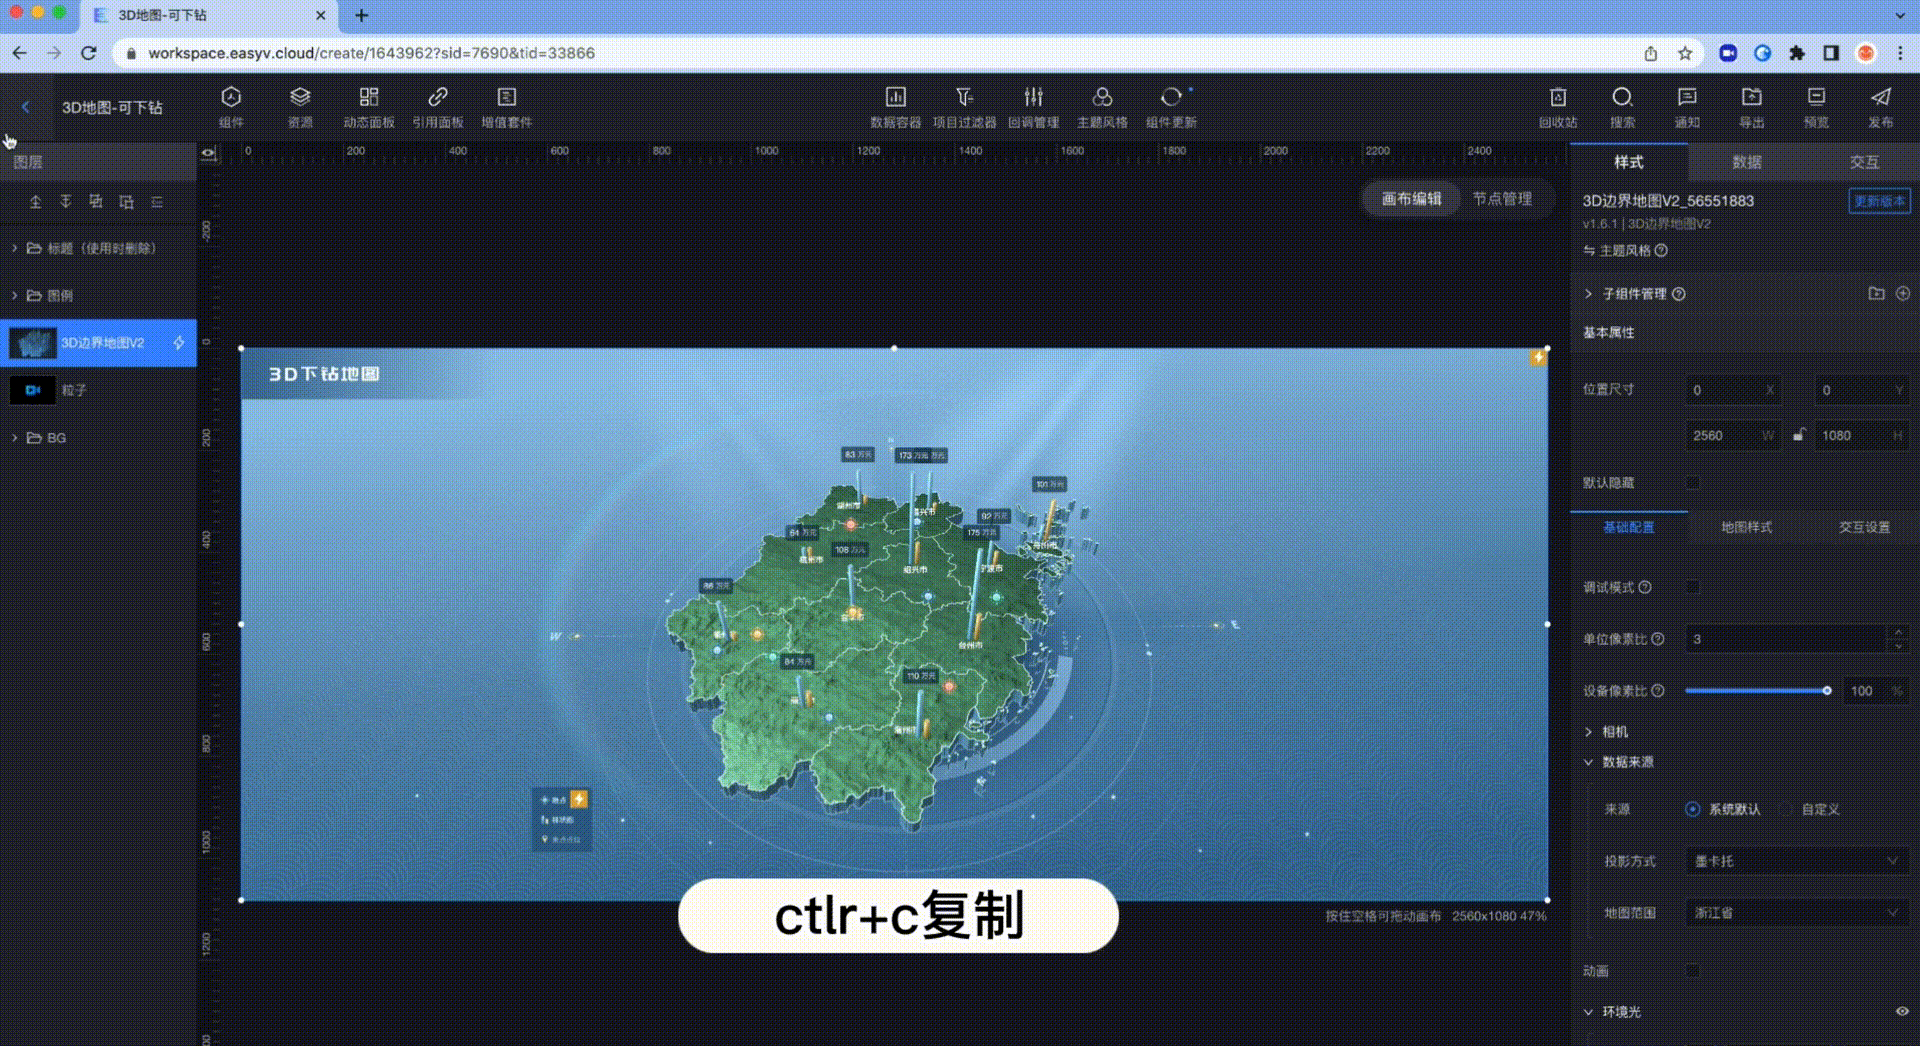The height and width of the screenshot is (1046, 1920).
Task: Open the 地图范围 dropdown showing 浙江省
Action: tap(1796, 913)
